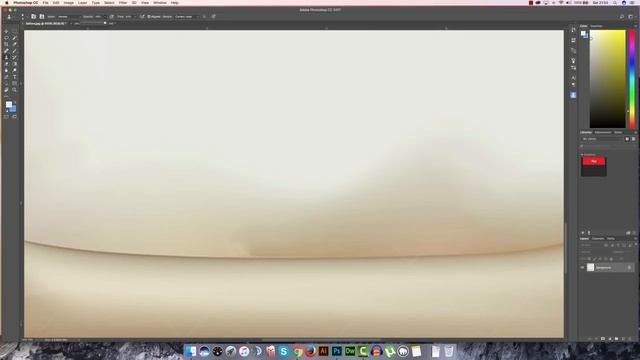Screen dimensions: 640x360
Task: Select the Rectangle shape tool
Action: (x=14, y=83)
